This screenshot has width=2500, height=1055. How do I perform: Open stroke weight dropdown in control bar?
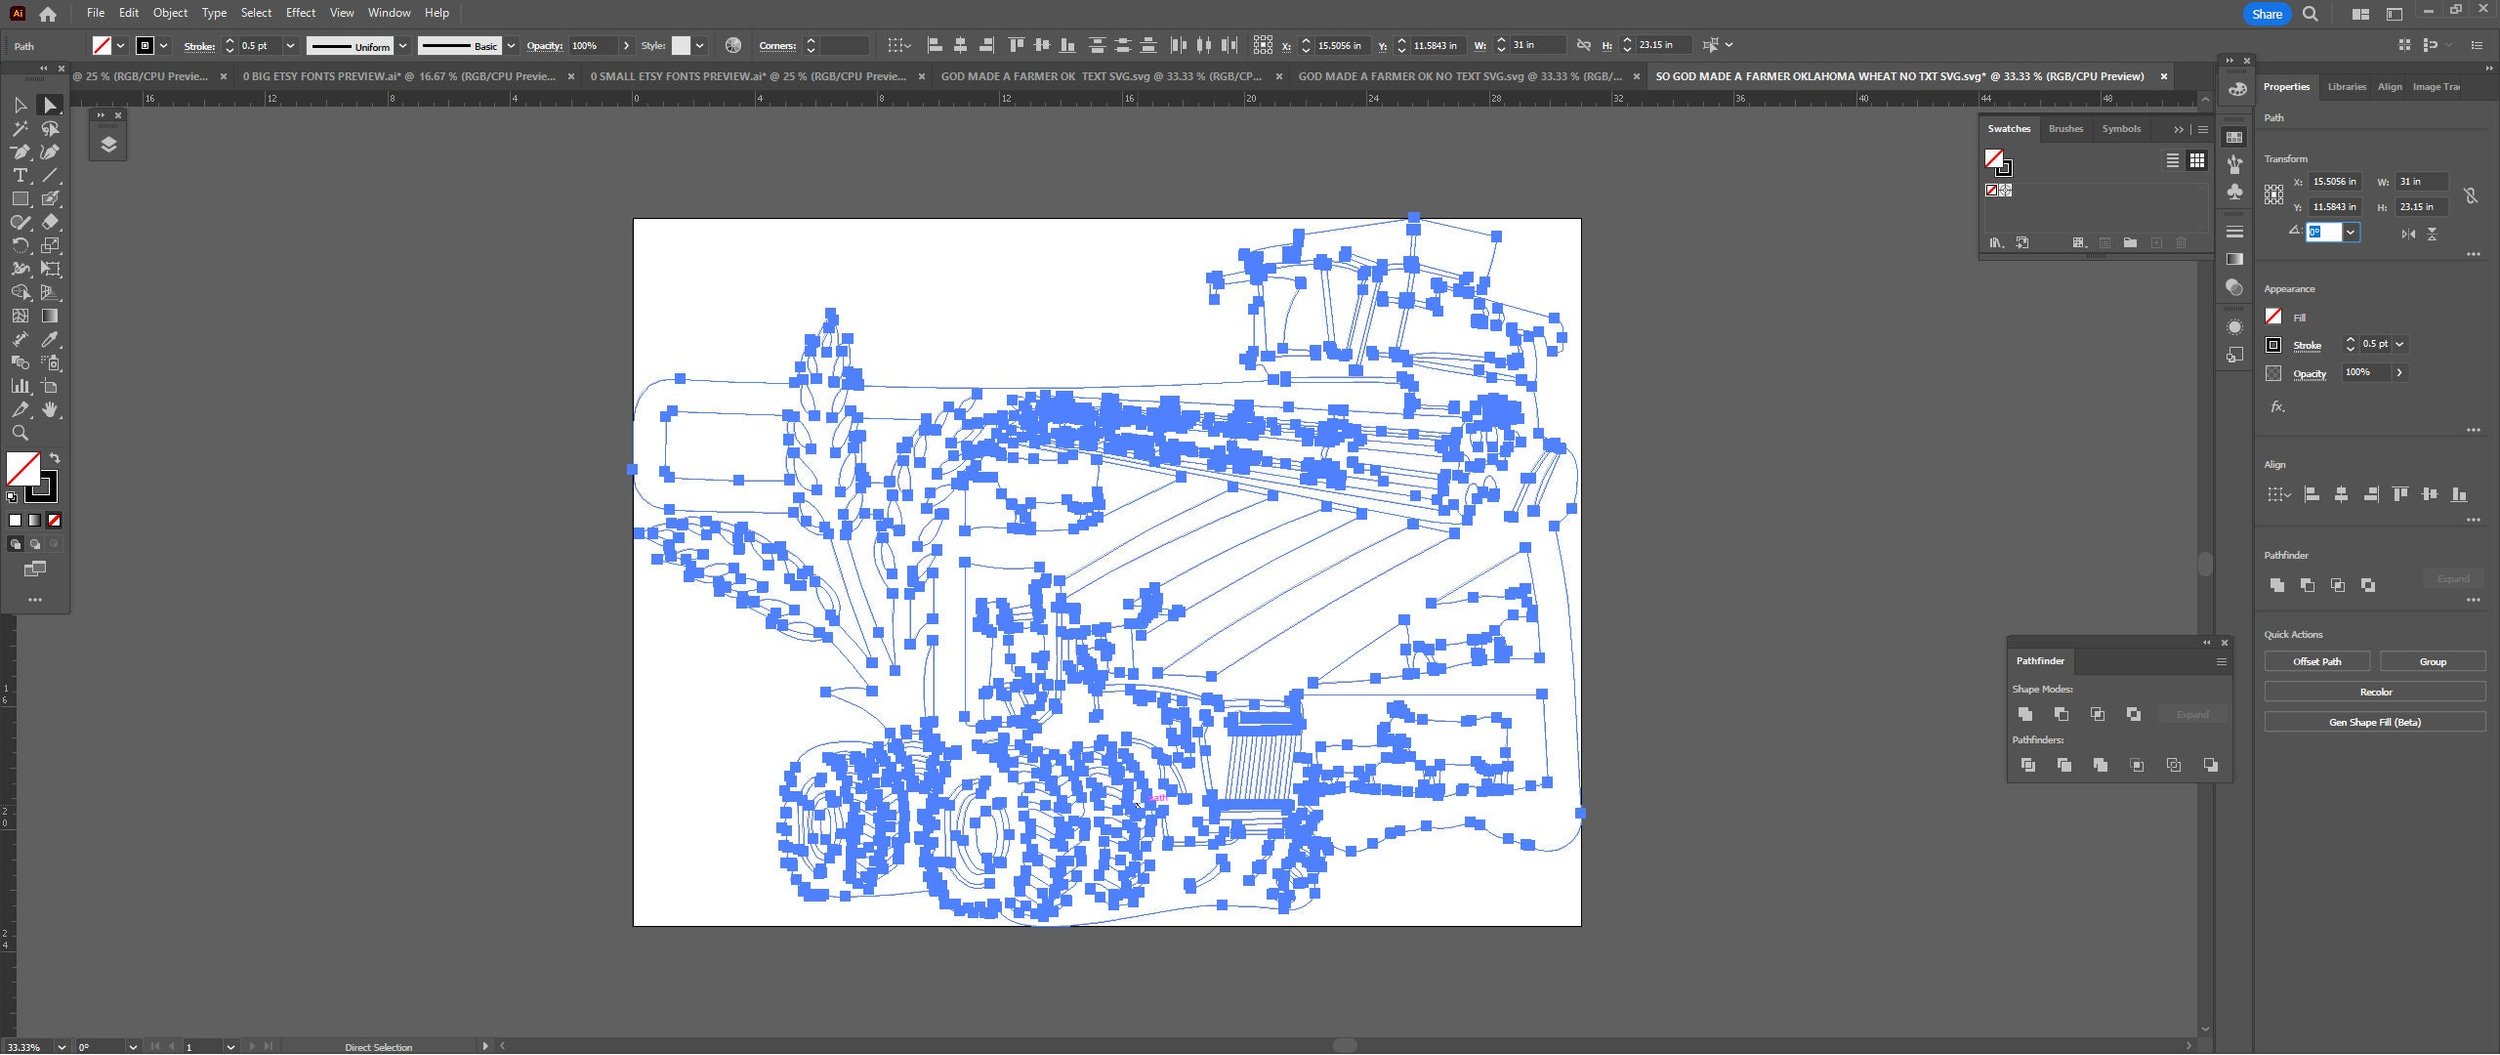[x=290, y=46]
